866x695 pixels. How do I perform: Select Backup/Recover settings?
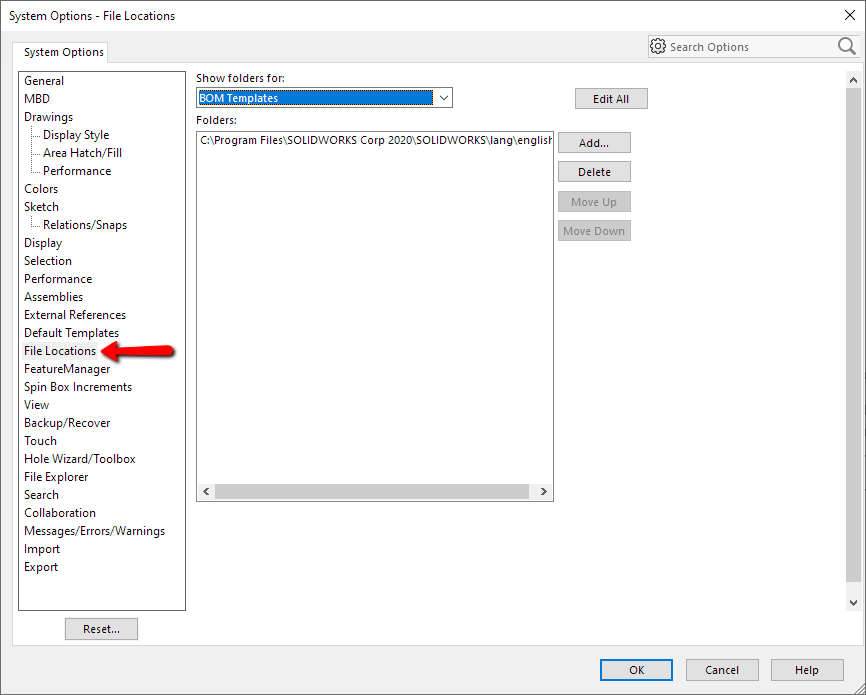(x=67, y=423)
